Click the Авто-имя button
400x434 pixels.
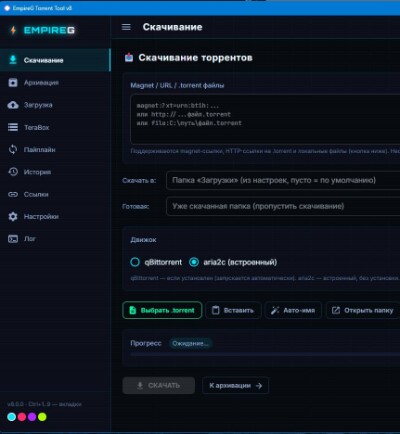[x=293, y=310]
